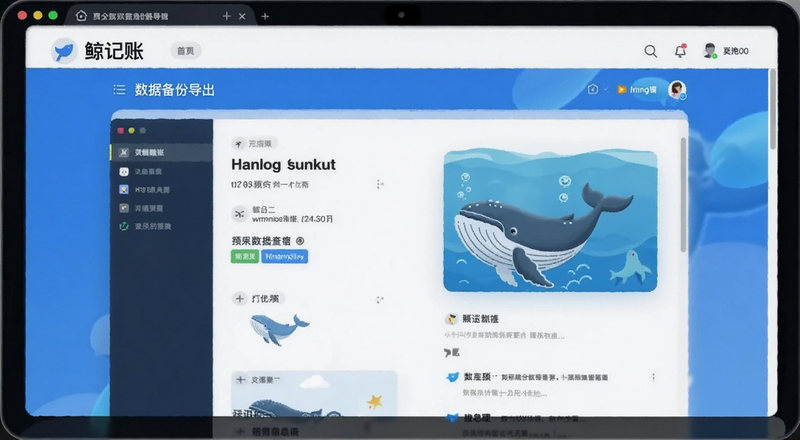Viewport: 800px width, 440px height.
Task: Open the profile photo in the blue header
Action: [677, 89]
